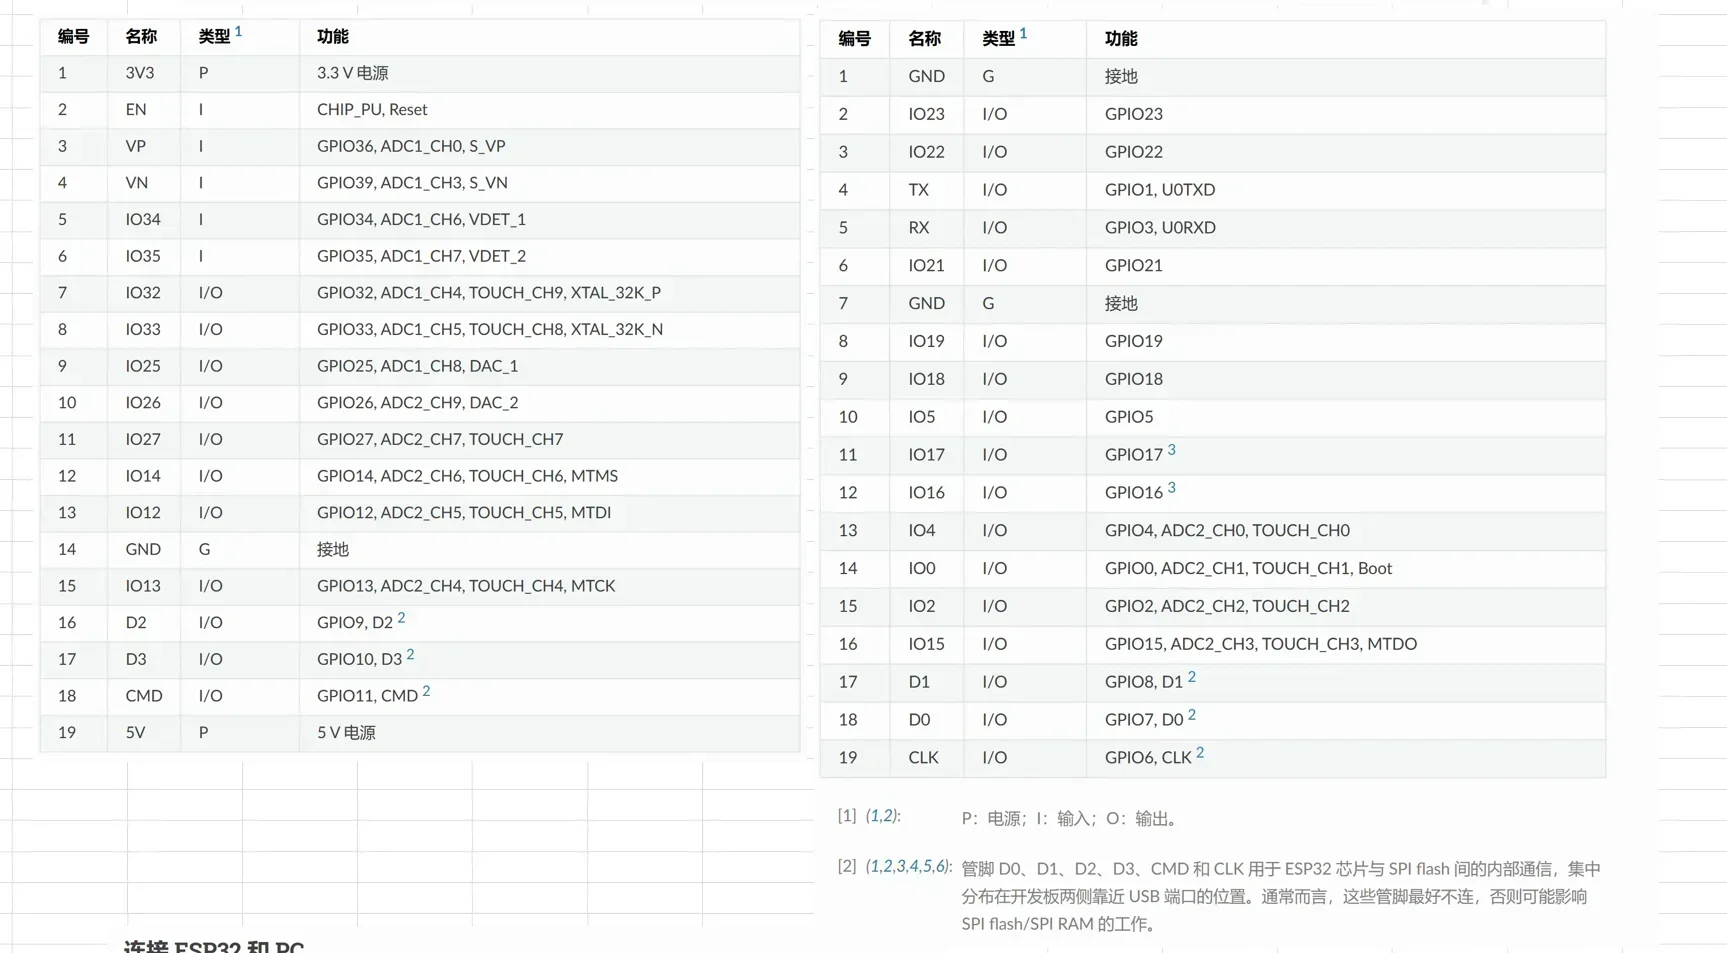
Task: Click back-reference 6 in footnote [2]
Action: pyautogui.click(x=940, y=866)
